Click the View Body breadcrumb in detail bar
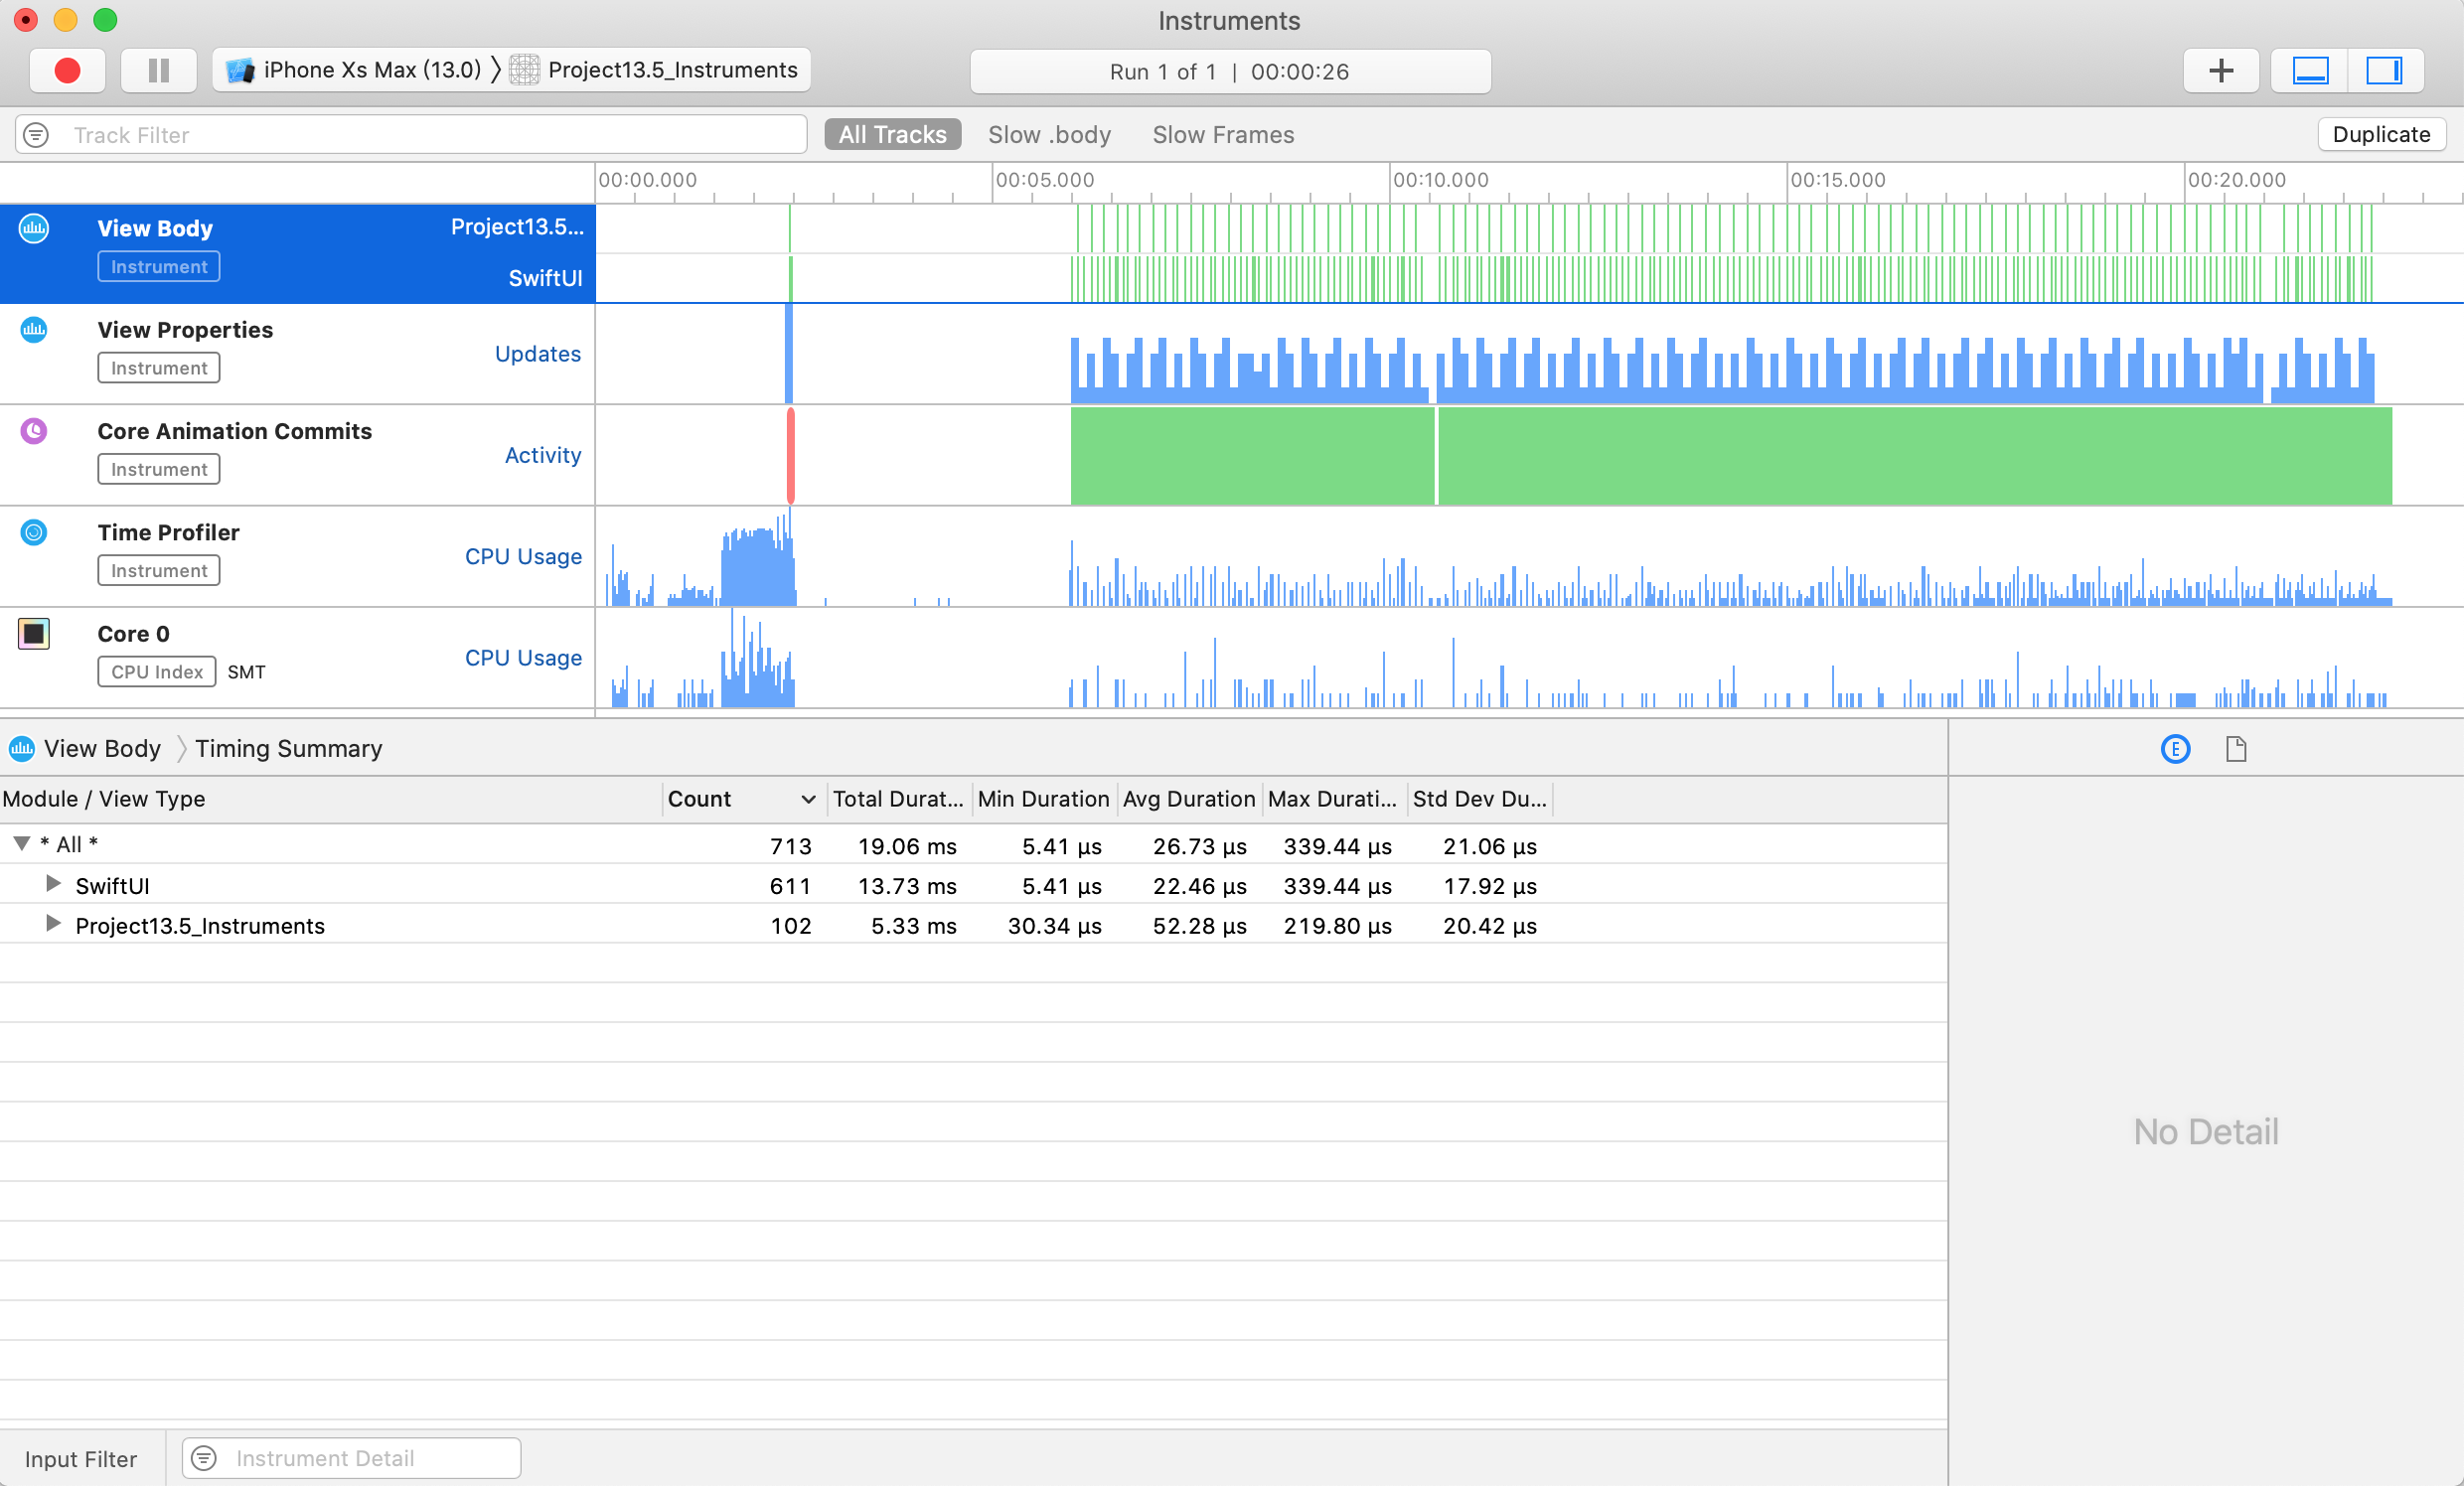The width and height of the screenshot is (2464, 1486). 102,749
